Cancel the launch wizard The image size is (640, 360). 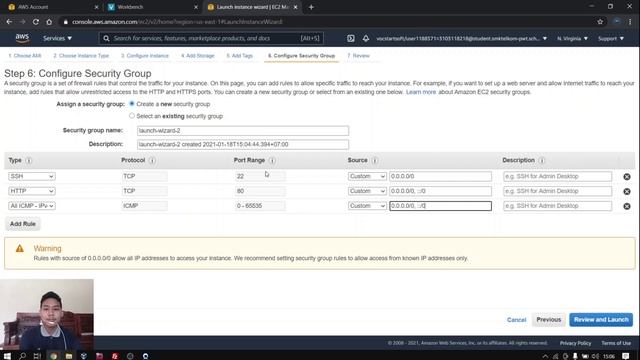click(516, 320)
